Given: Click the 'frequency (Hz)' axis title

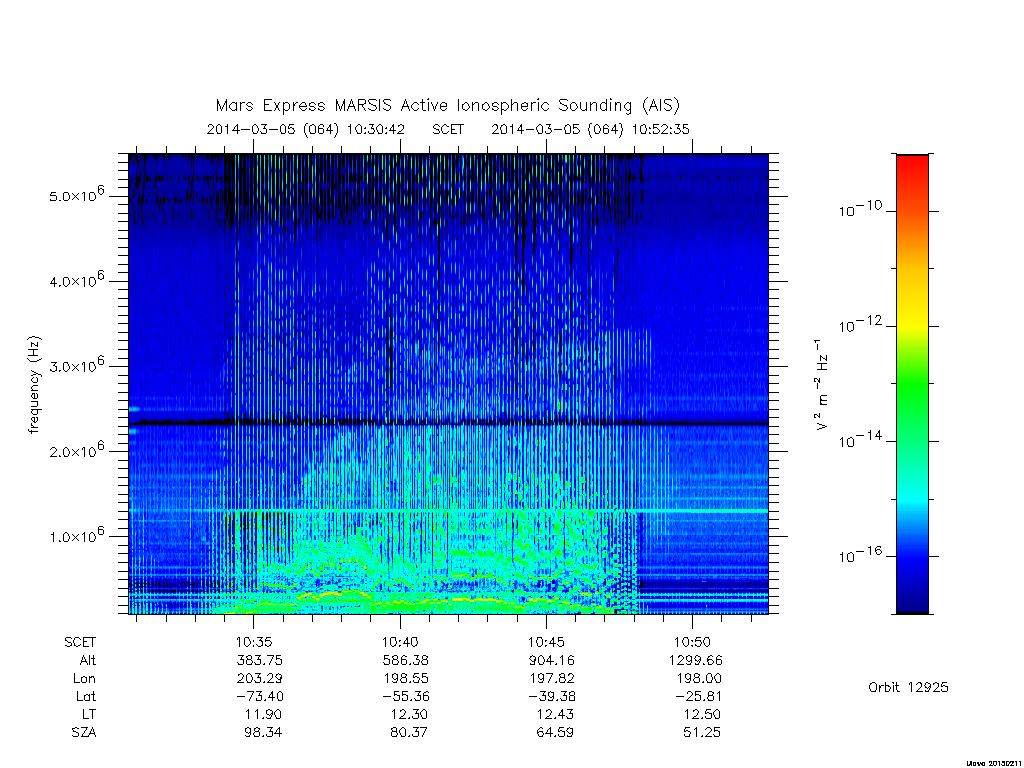Looking at the screenshot, I should pyautogui.click(x=35, y=385).
